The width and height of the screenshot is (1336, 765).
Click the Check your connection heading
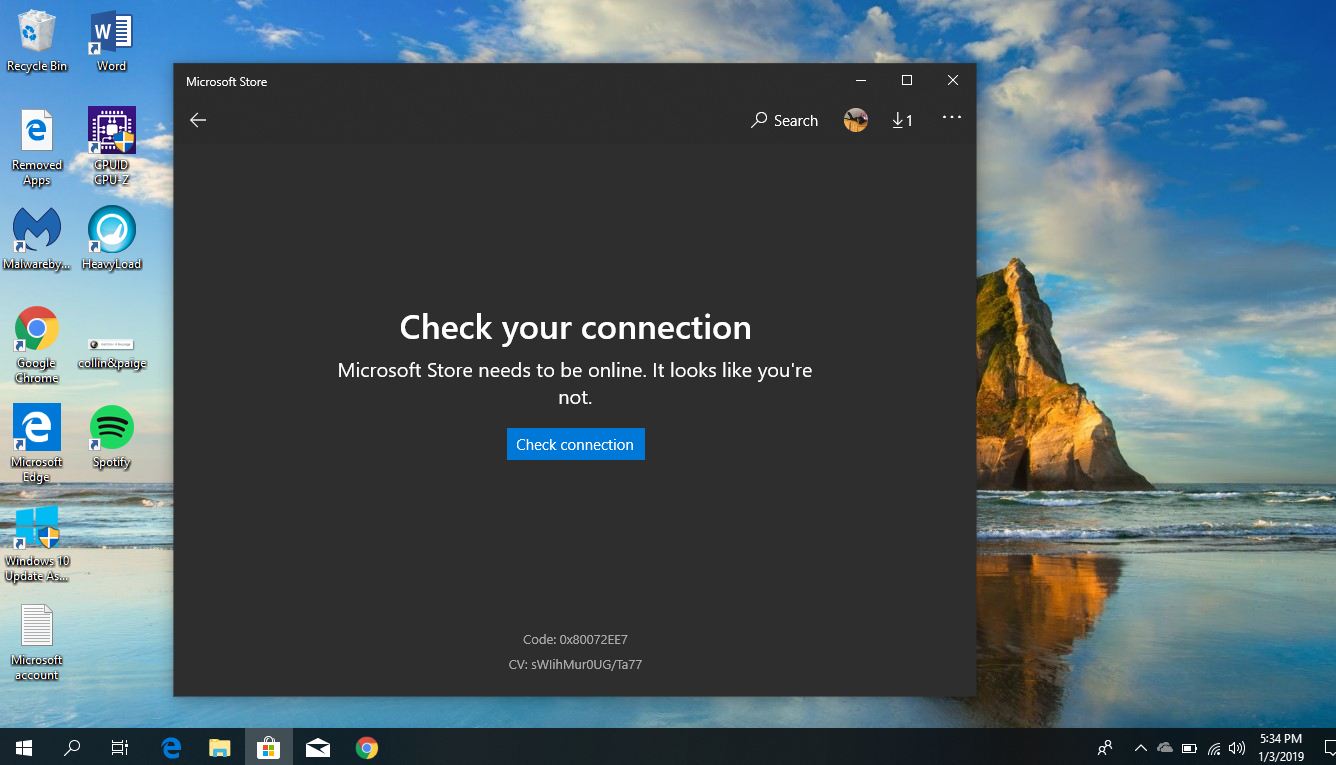coord(575,327)
